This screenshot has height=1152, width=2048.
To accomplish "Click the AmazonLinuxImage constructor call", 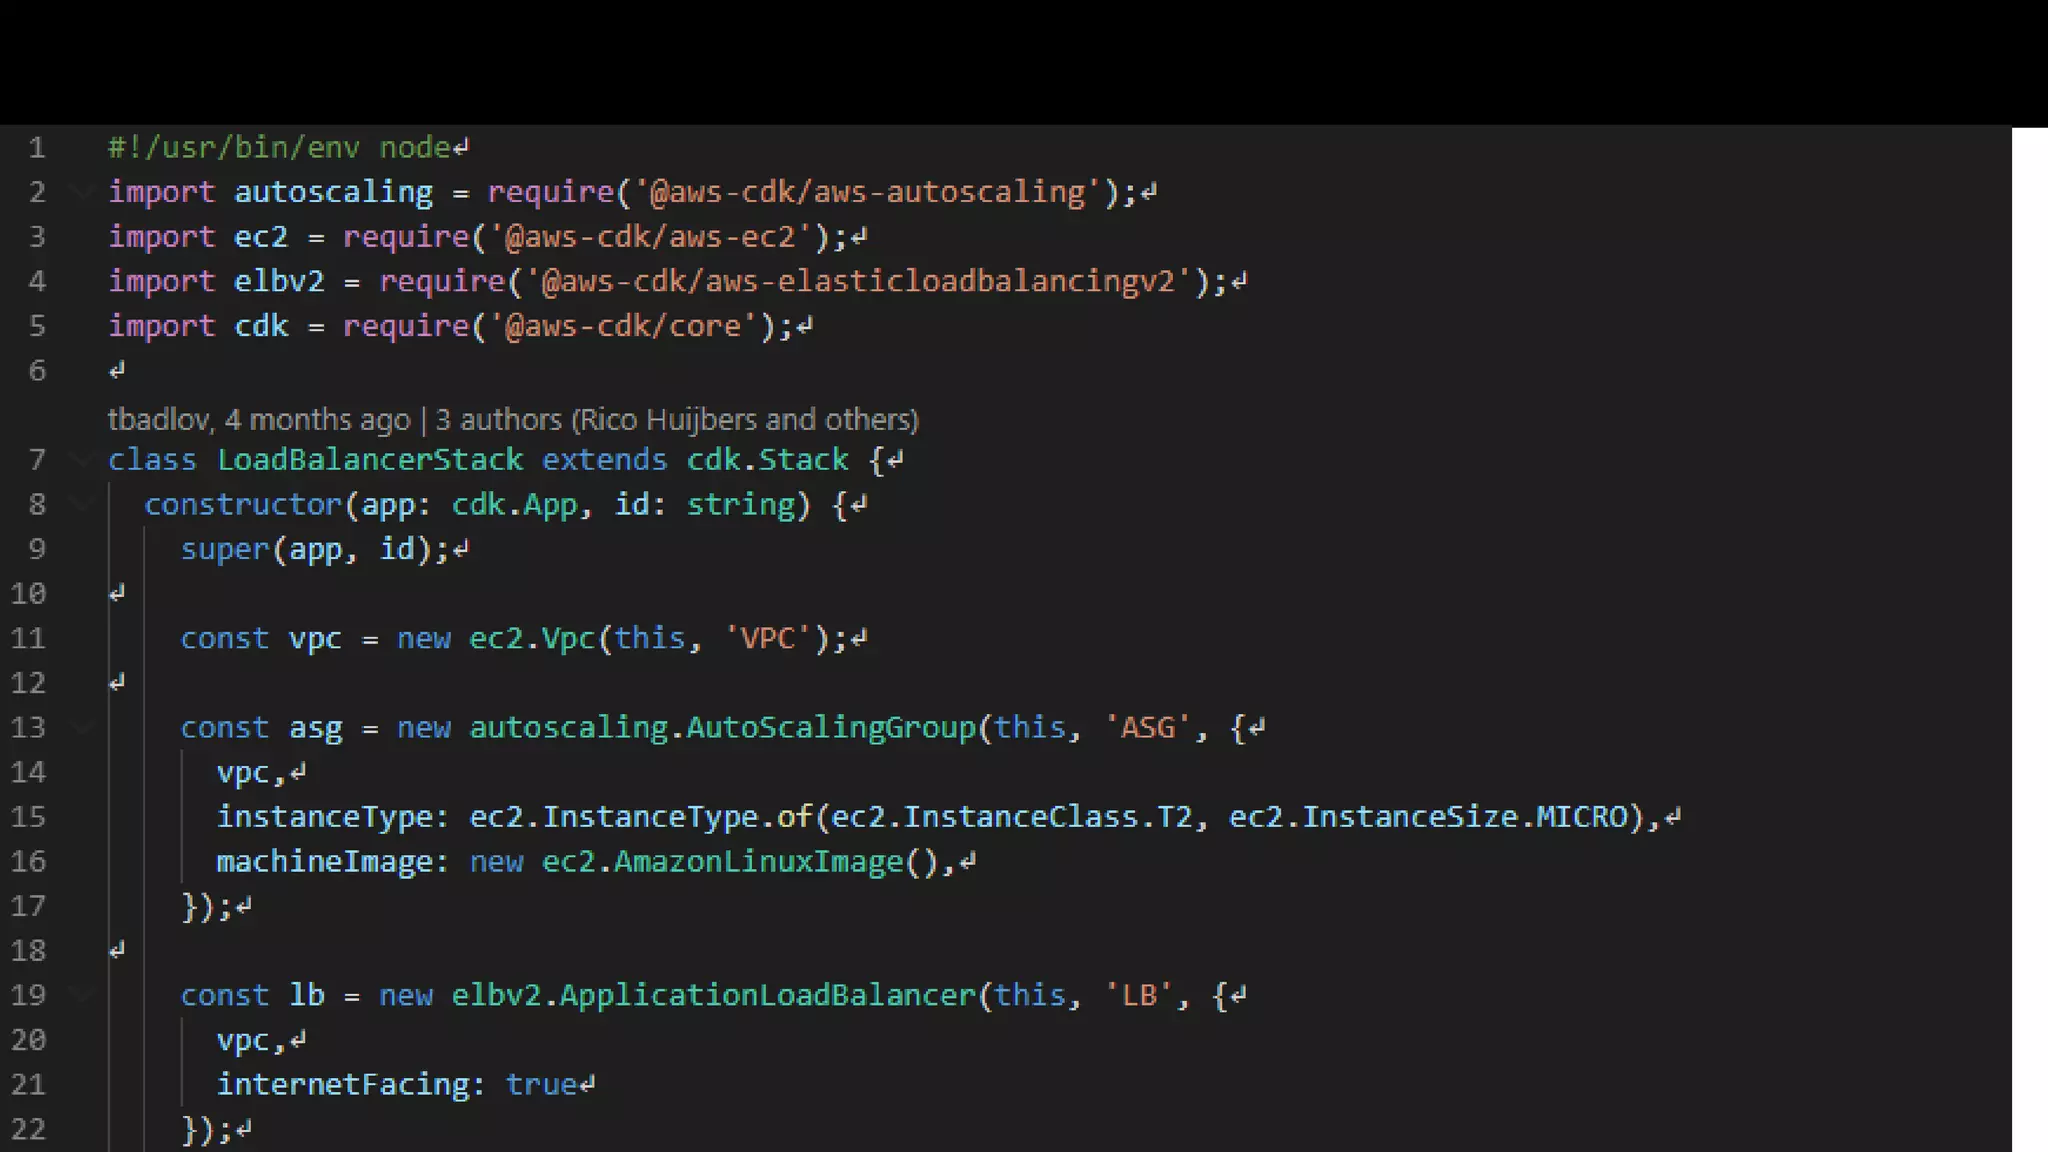I will [757, 861].
